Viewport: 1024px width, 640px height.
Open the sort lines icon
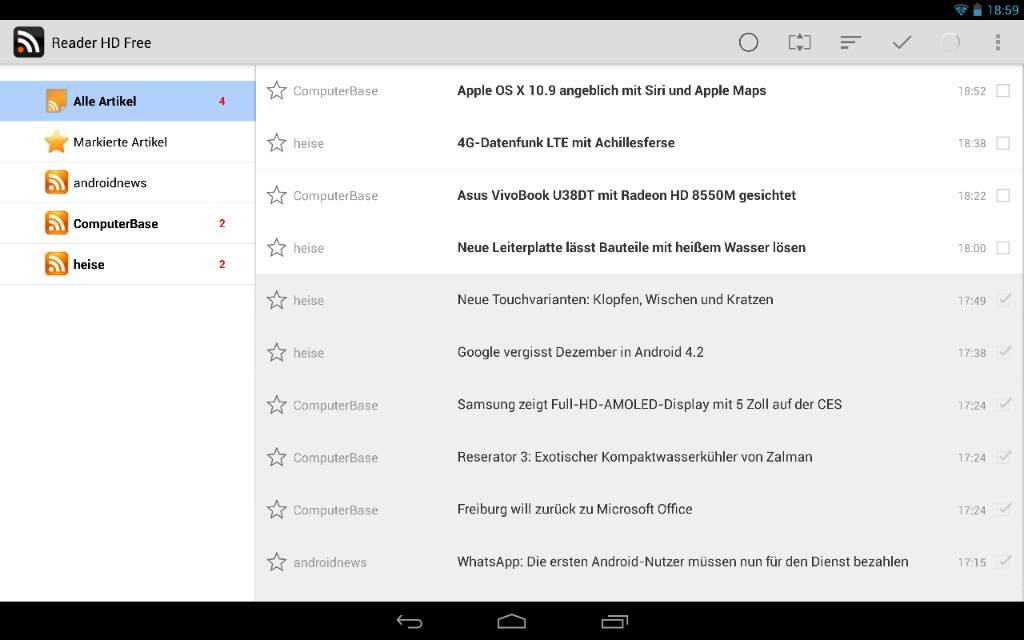[850, 42]
